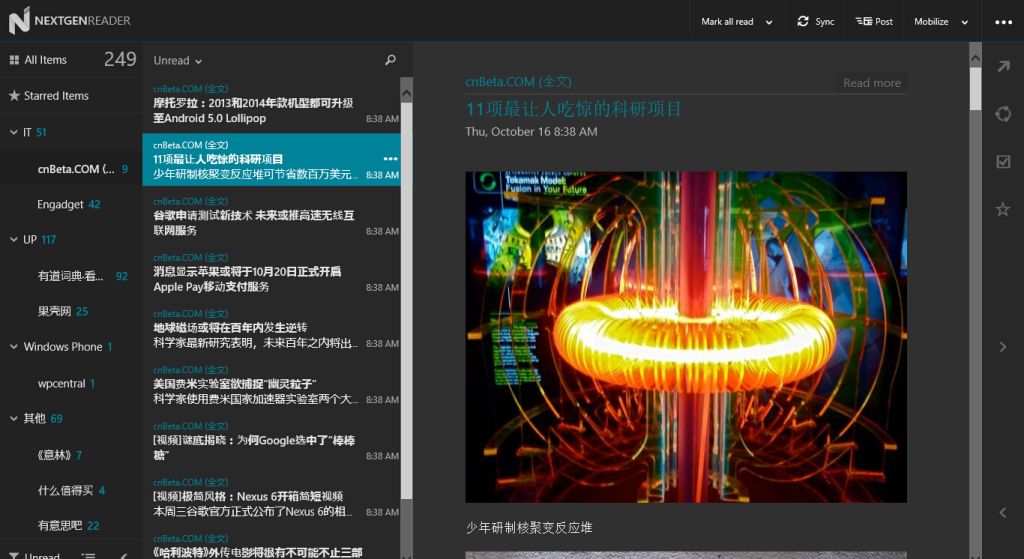Open the 《哈利波特》外传 article

271,545
